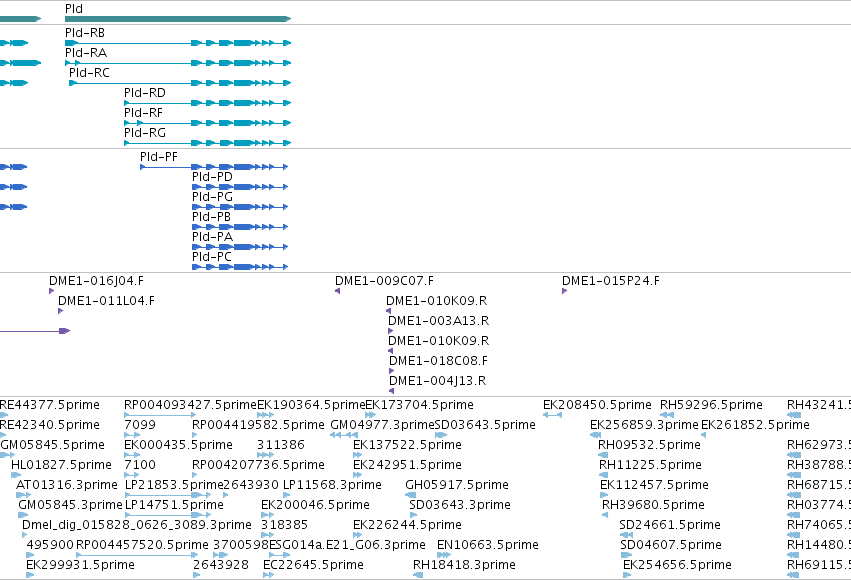Viewport: 851px width, 580px height.
Task: Select the Pld-RC transcript label
Action: click(89, 73)
